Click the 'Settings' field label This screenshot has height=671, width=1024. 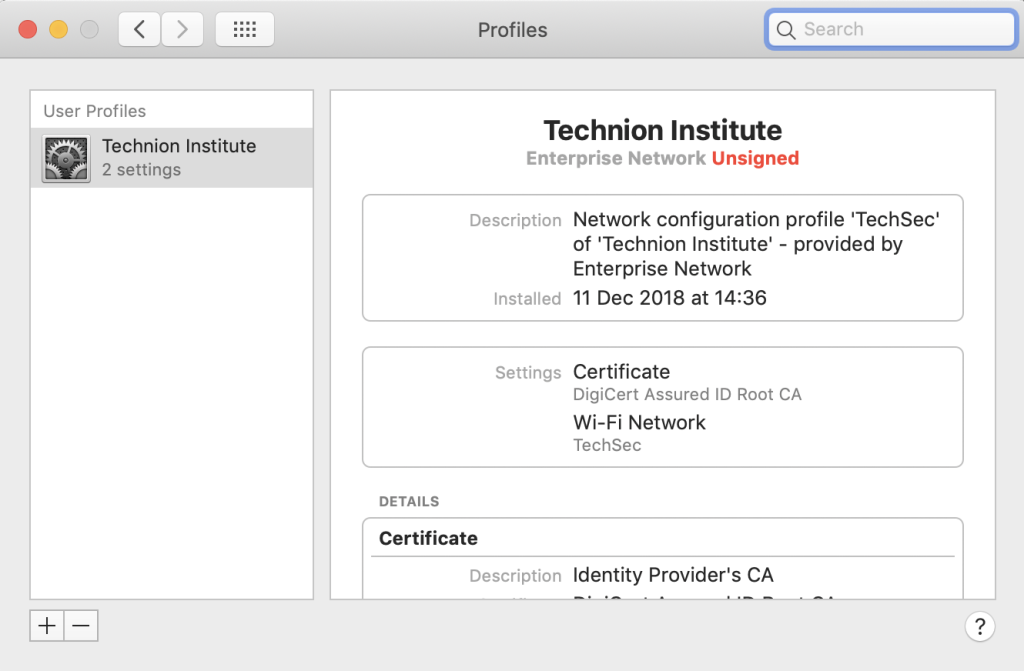point(528,372)
